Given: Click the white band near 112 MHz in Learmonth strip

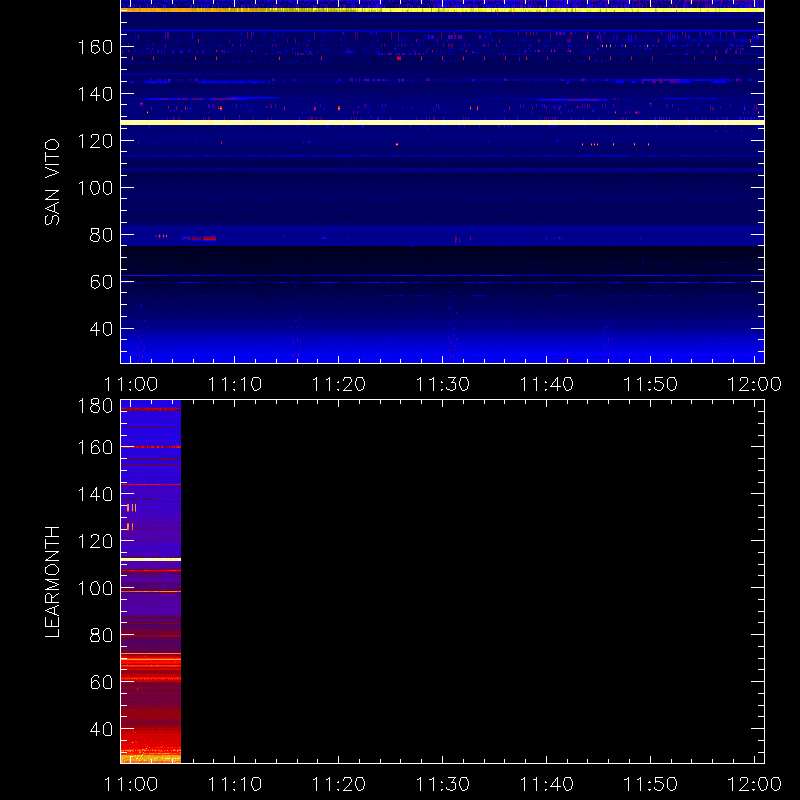Looking at the screenshot, I should [x=151, y=560].
